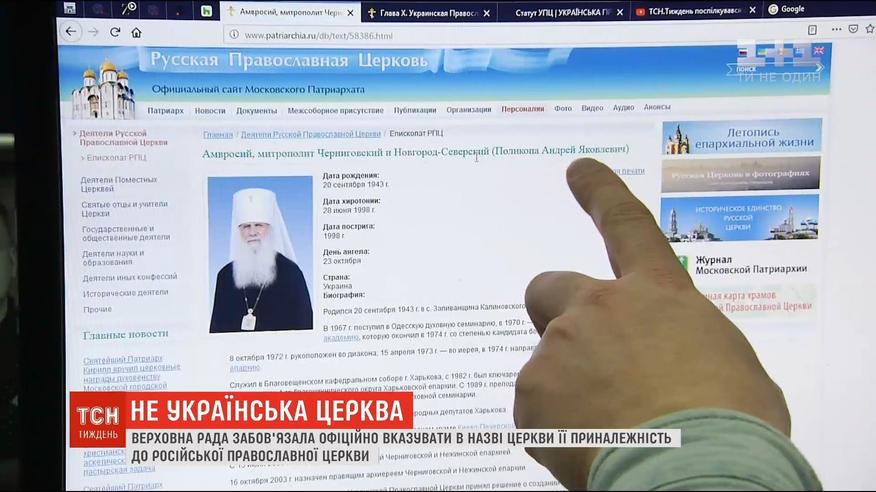Open the Анонсы menu item
This screenshot has width=876, height=492.
pyautogui.click(x=657, y=107)
